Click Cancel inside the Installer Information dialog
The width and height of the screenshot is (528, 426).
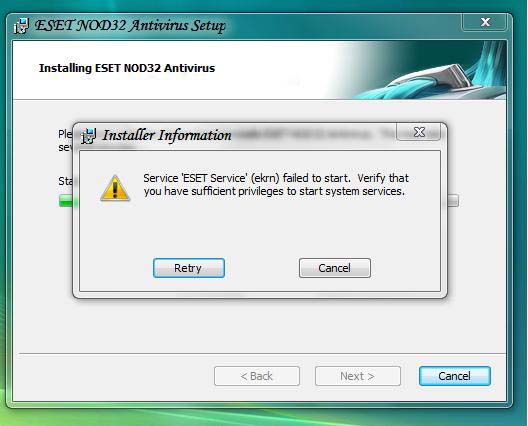335,268
